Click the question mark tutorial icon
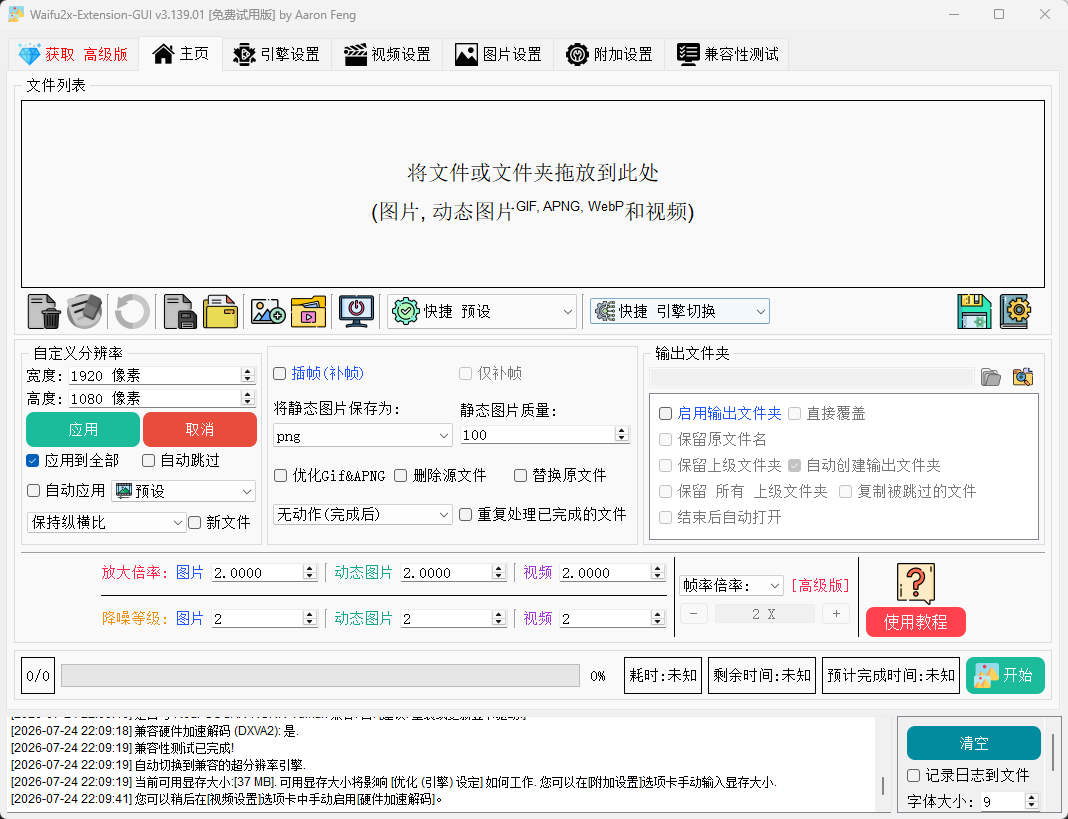 [x=915, y=583]
